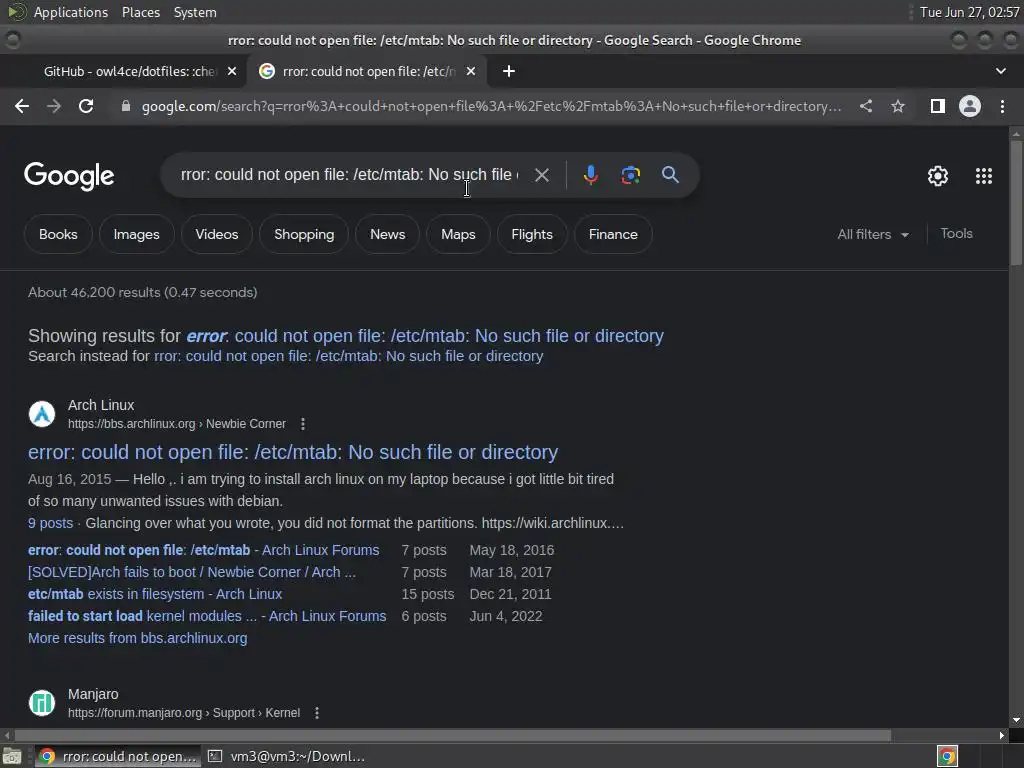The width and height of the screenshot is (1024, 768).
Task: Open the '9 posts' link
Action: (x=50, y=523)
